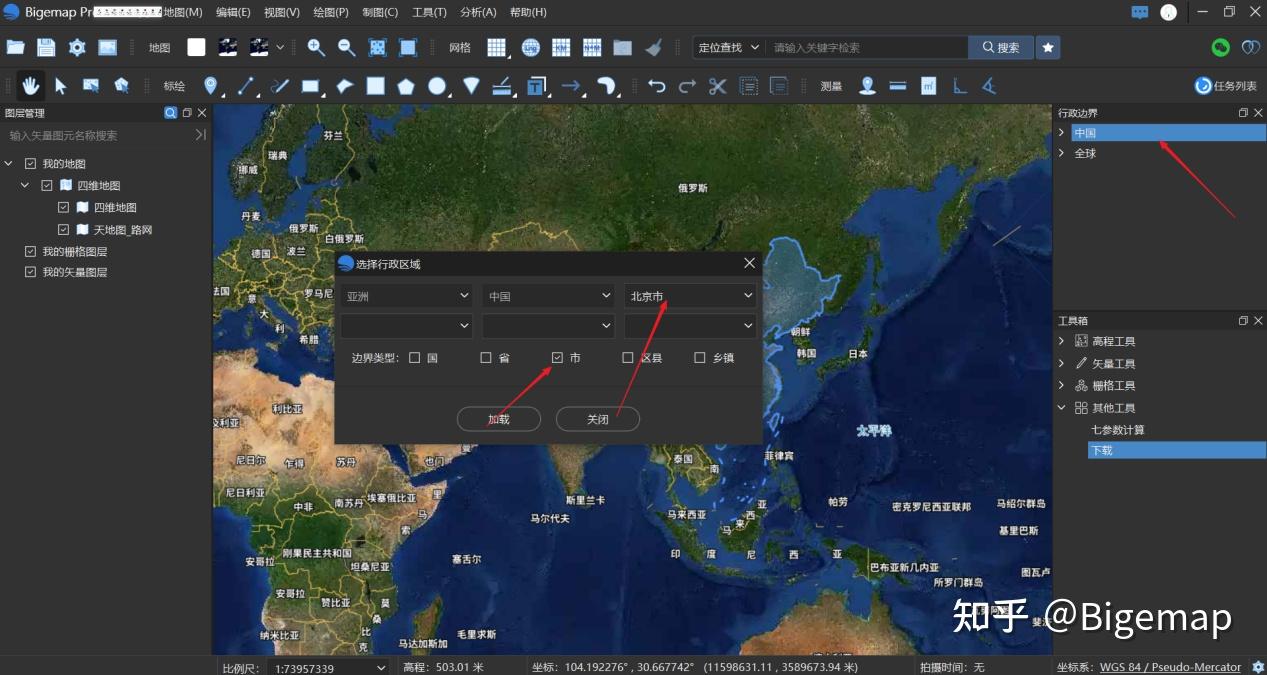This screenshot has height=675, width=1267.
Task: Select the straight line drawing tool
Action: point(246,86)
